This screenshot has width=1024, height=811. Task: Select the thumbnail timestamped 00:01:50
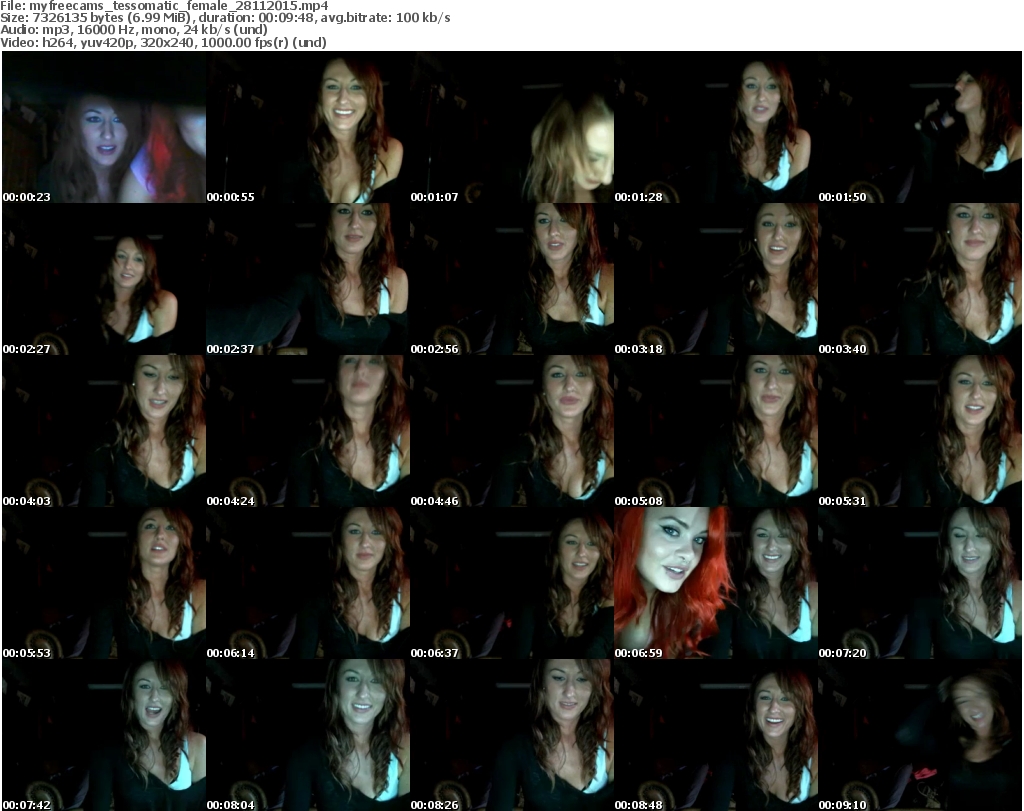click(920, 127)
